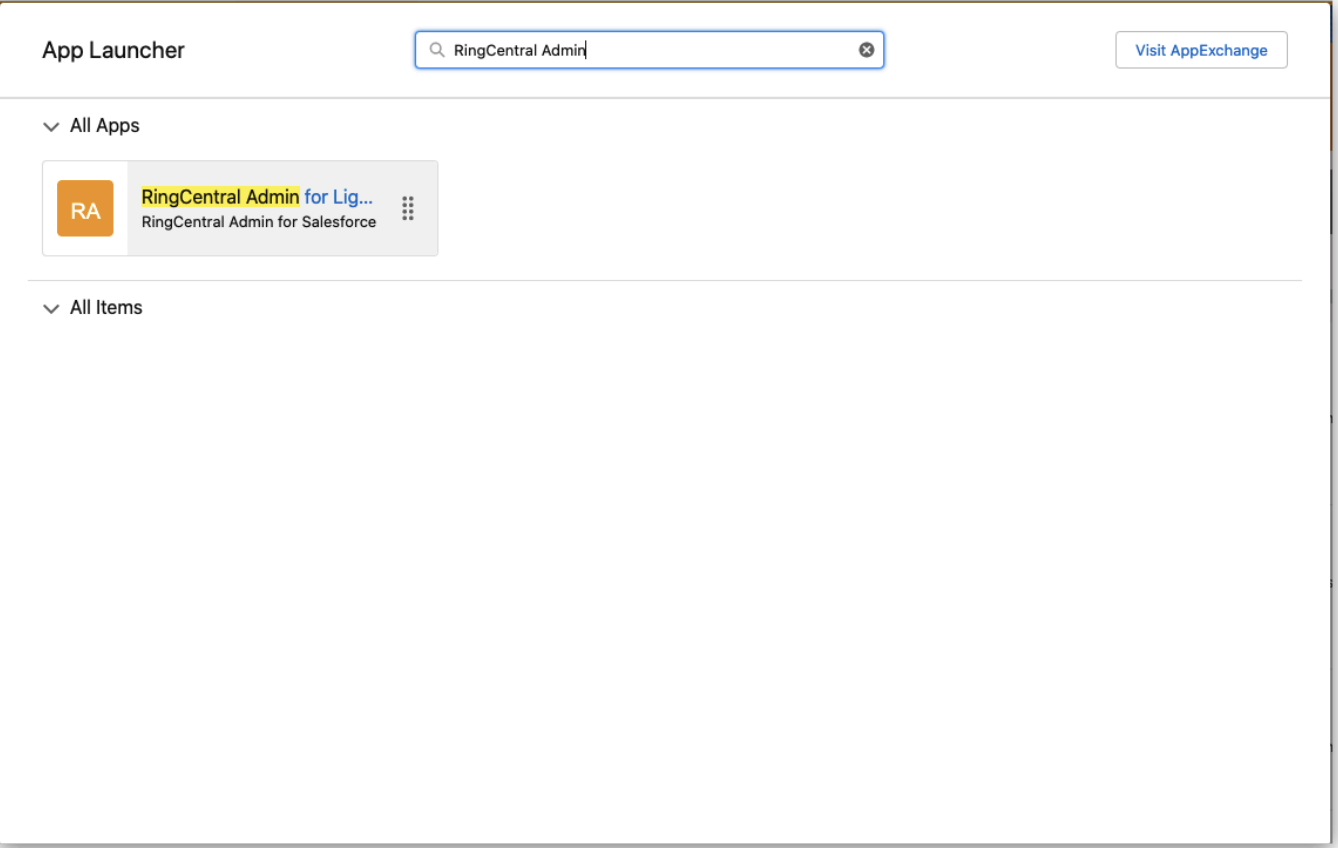Click the magnifying glass search icon
Viewport: 1338px width, 848px height.
pyautogui.click(x=437, y=50)
